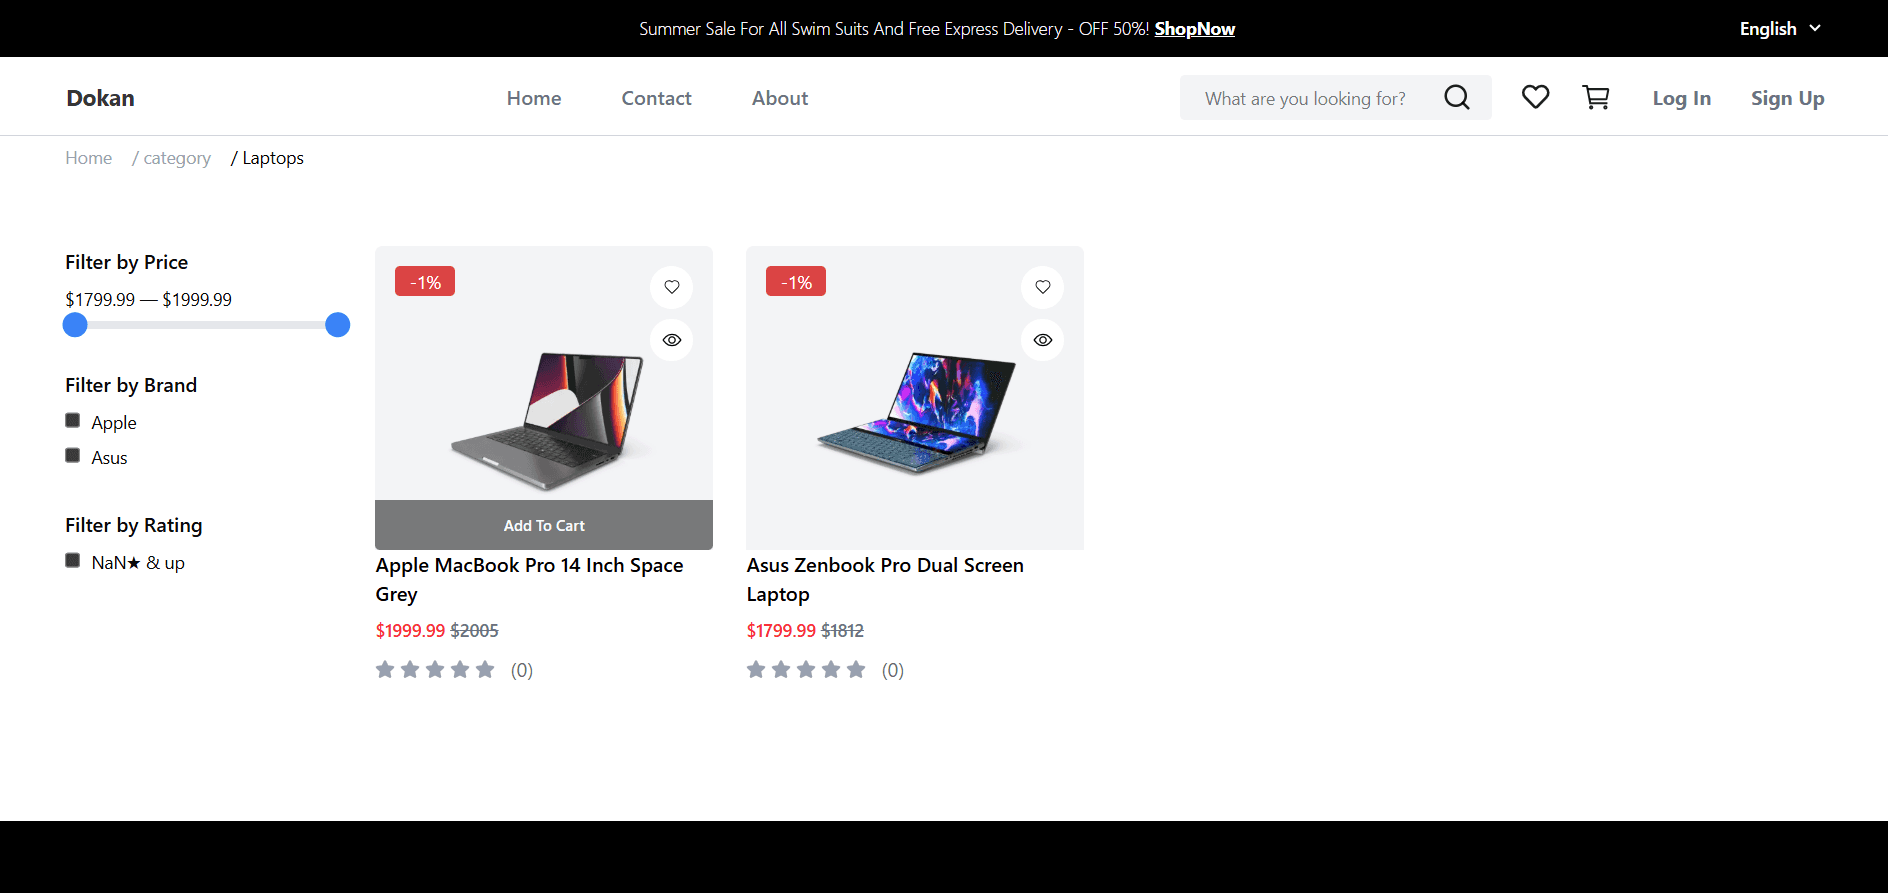Open the About menu item
The width and height of the screenshot is (1888, 893).
(779, 98)
